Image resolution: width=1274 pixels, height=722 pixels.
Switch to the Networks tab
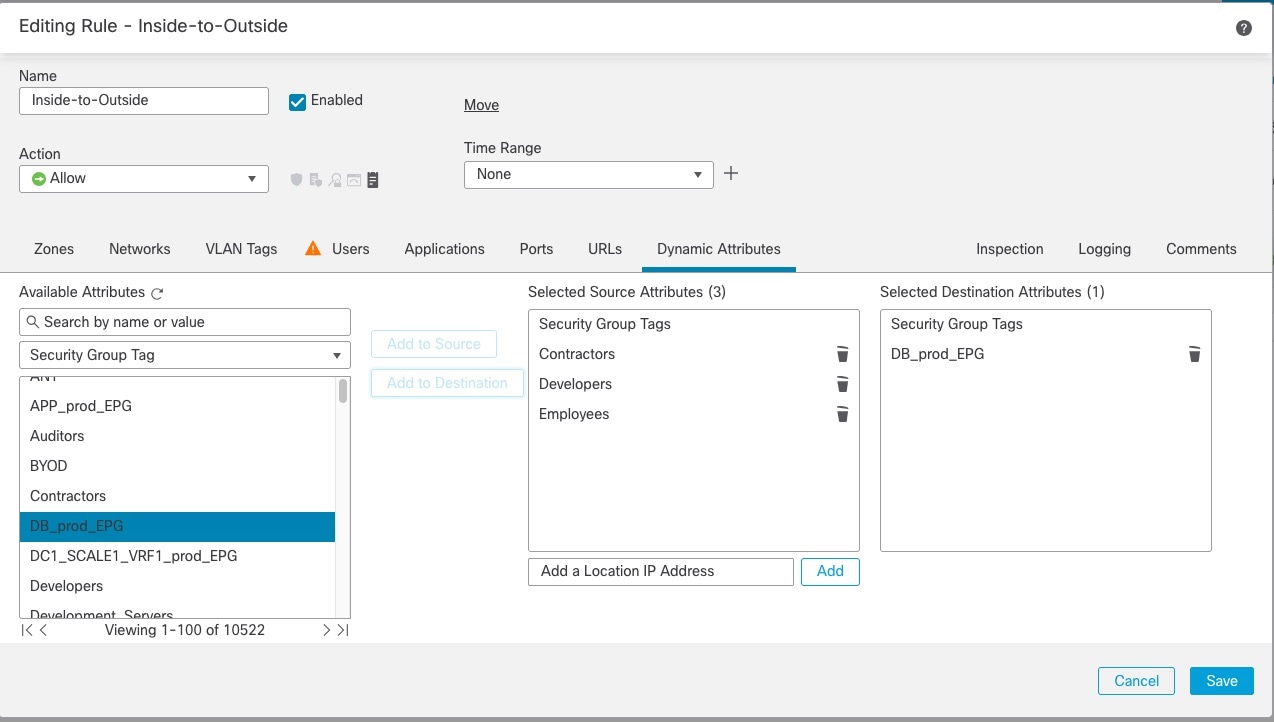pos(140,249)
